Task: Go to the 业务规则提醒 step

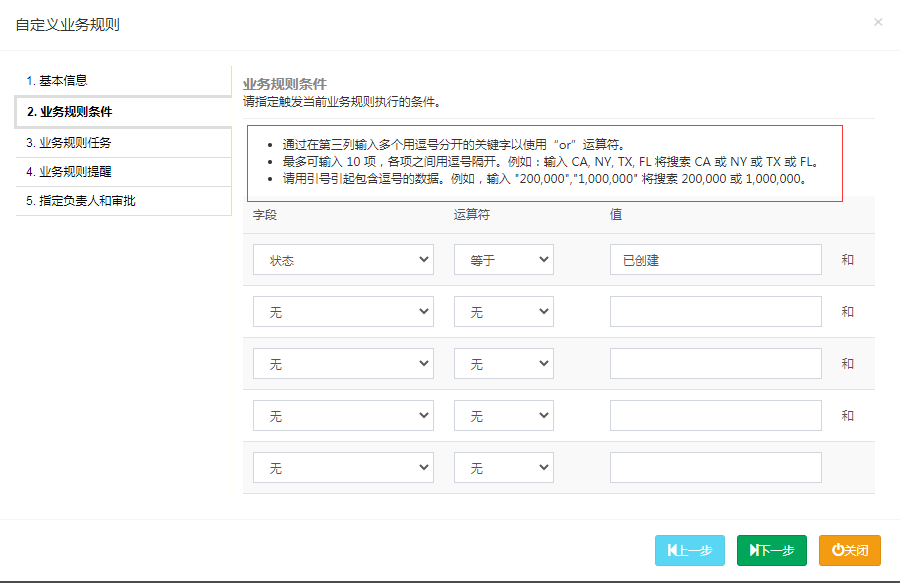Action: [x=123, y=172]
